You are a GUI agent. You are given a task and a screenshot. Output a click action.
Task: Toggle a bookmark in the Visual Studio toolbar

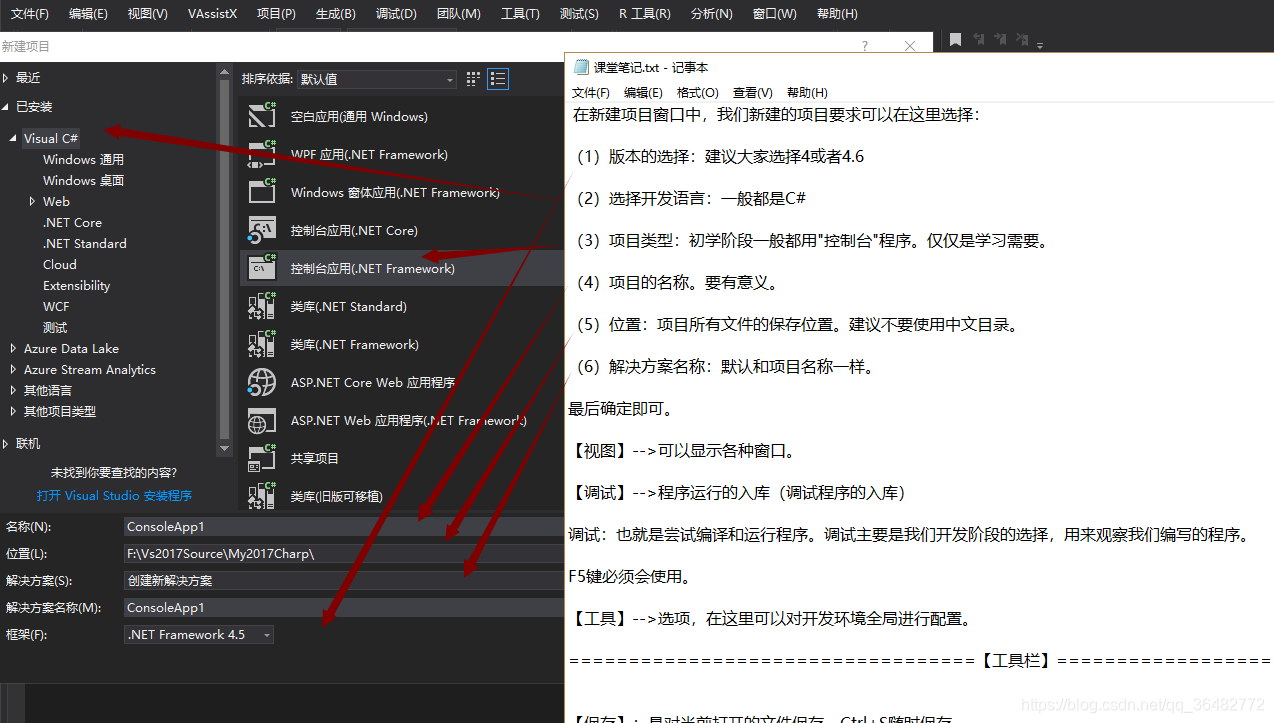pyautogui.click(x=955, y=40)
